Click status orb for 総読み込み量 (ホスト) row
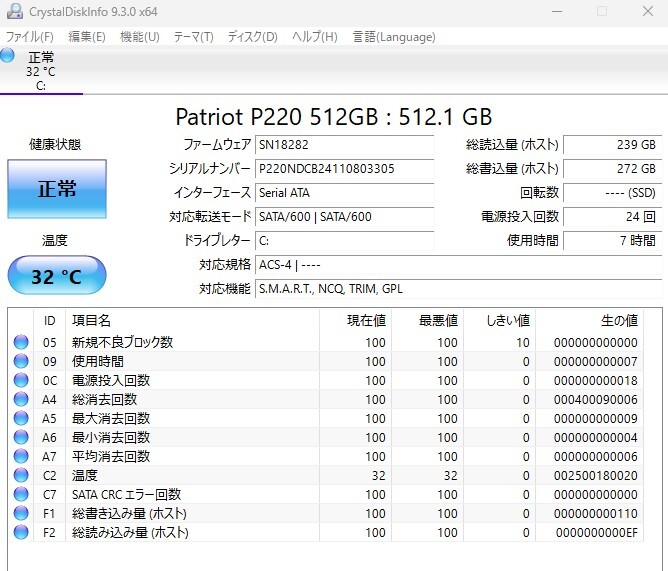The width and height of the screenshot is (668, 571). (x=21, y=532)
